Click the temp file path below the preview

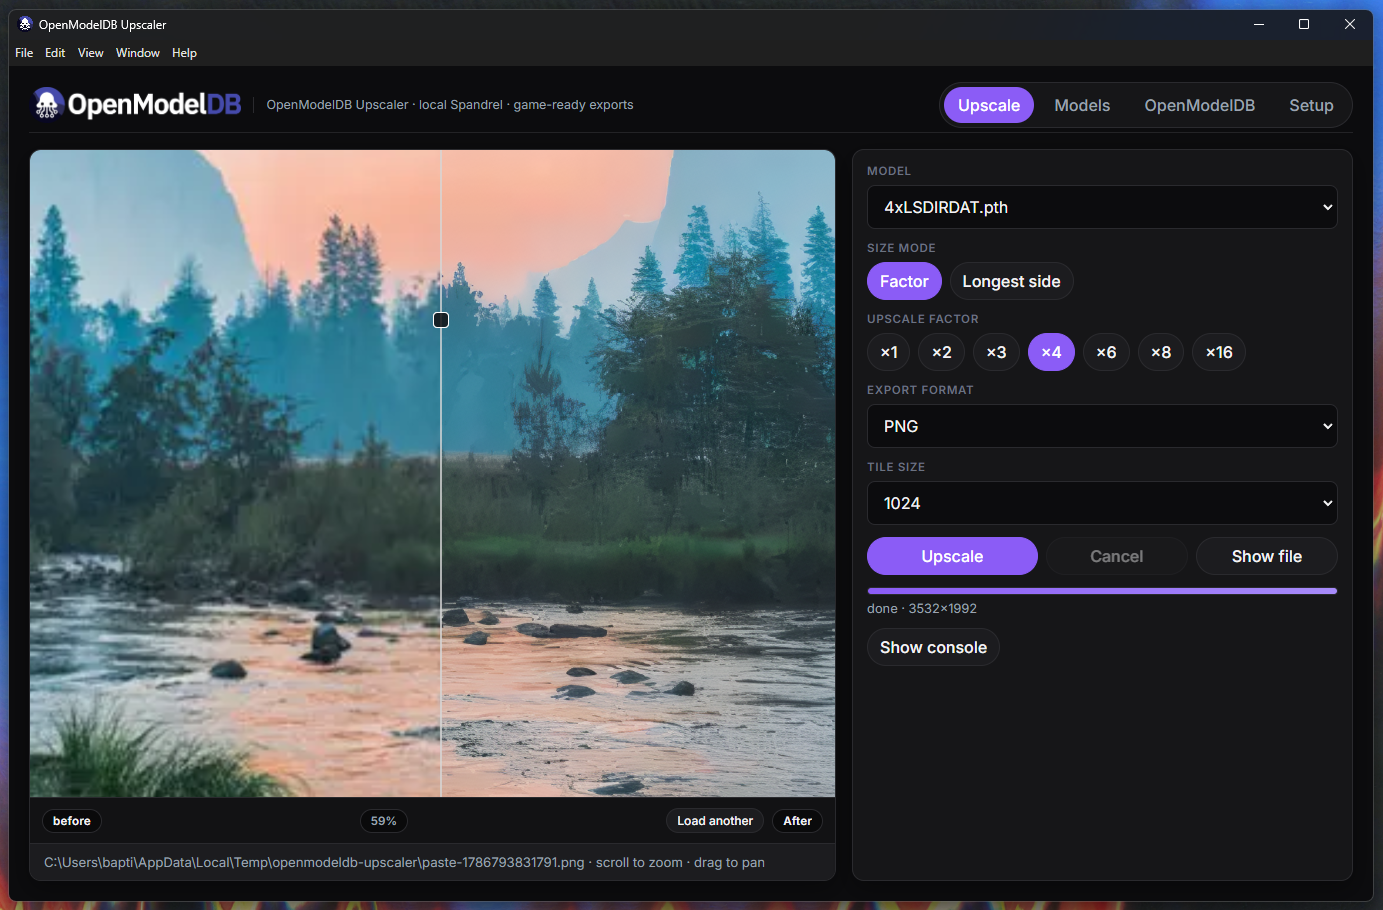314,862
